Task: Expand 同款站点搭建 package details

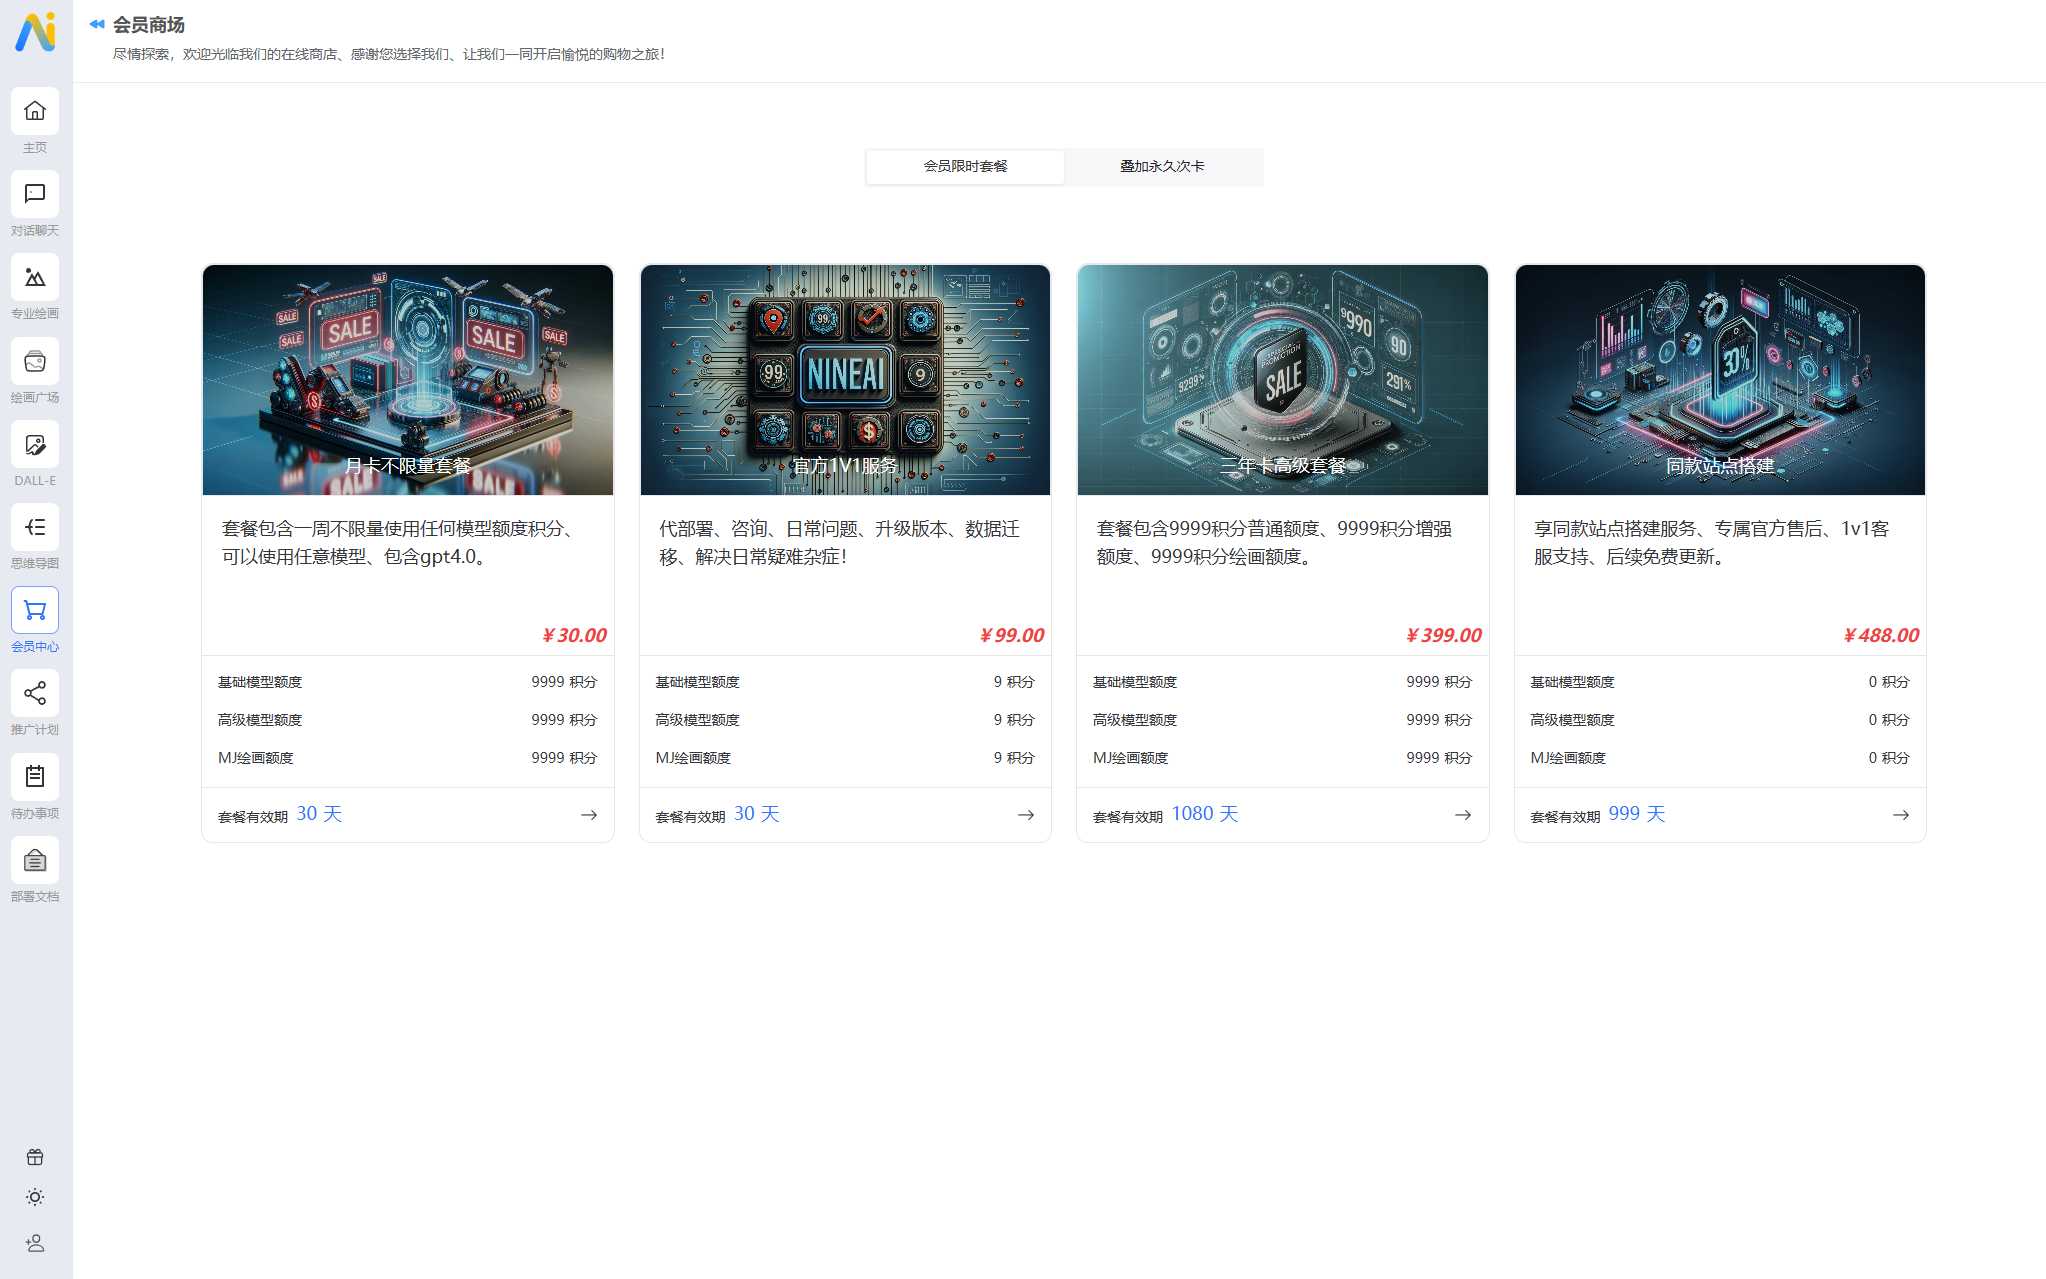Action: click(x=1900, y=815)
